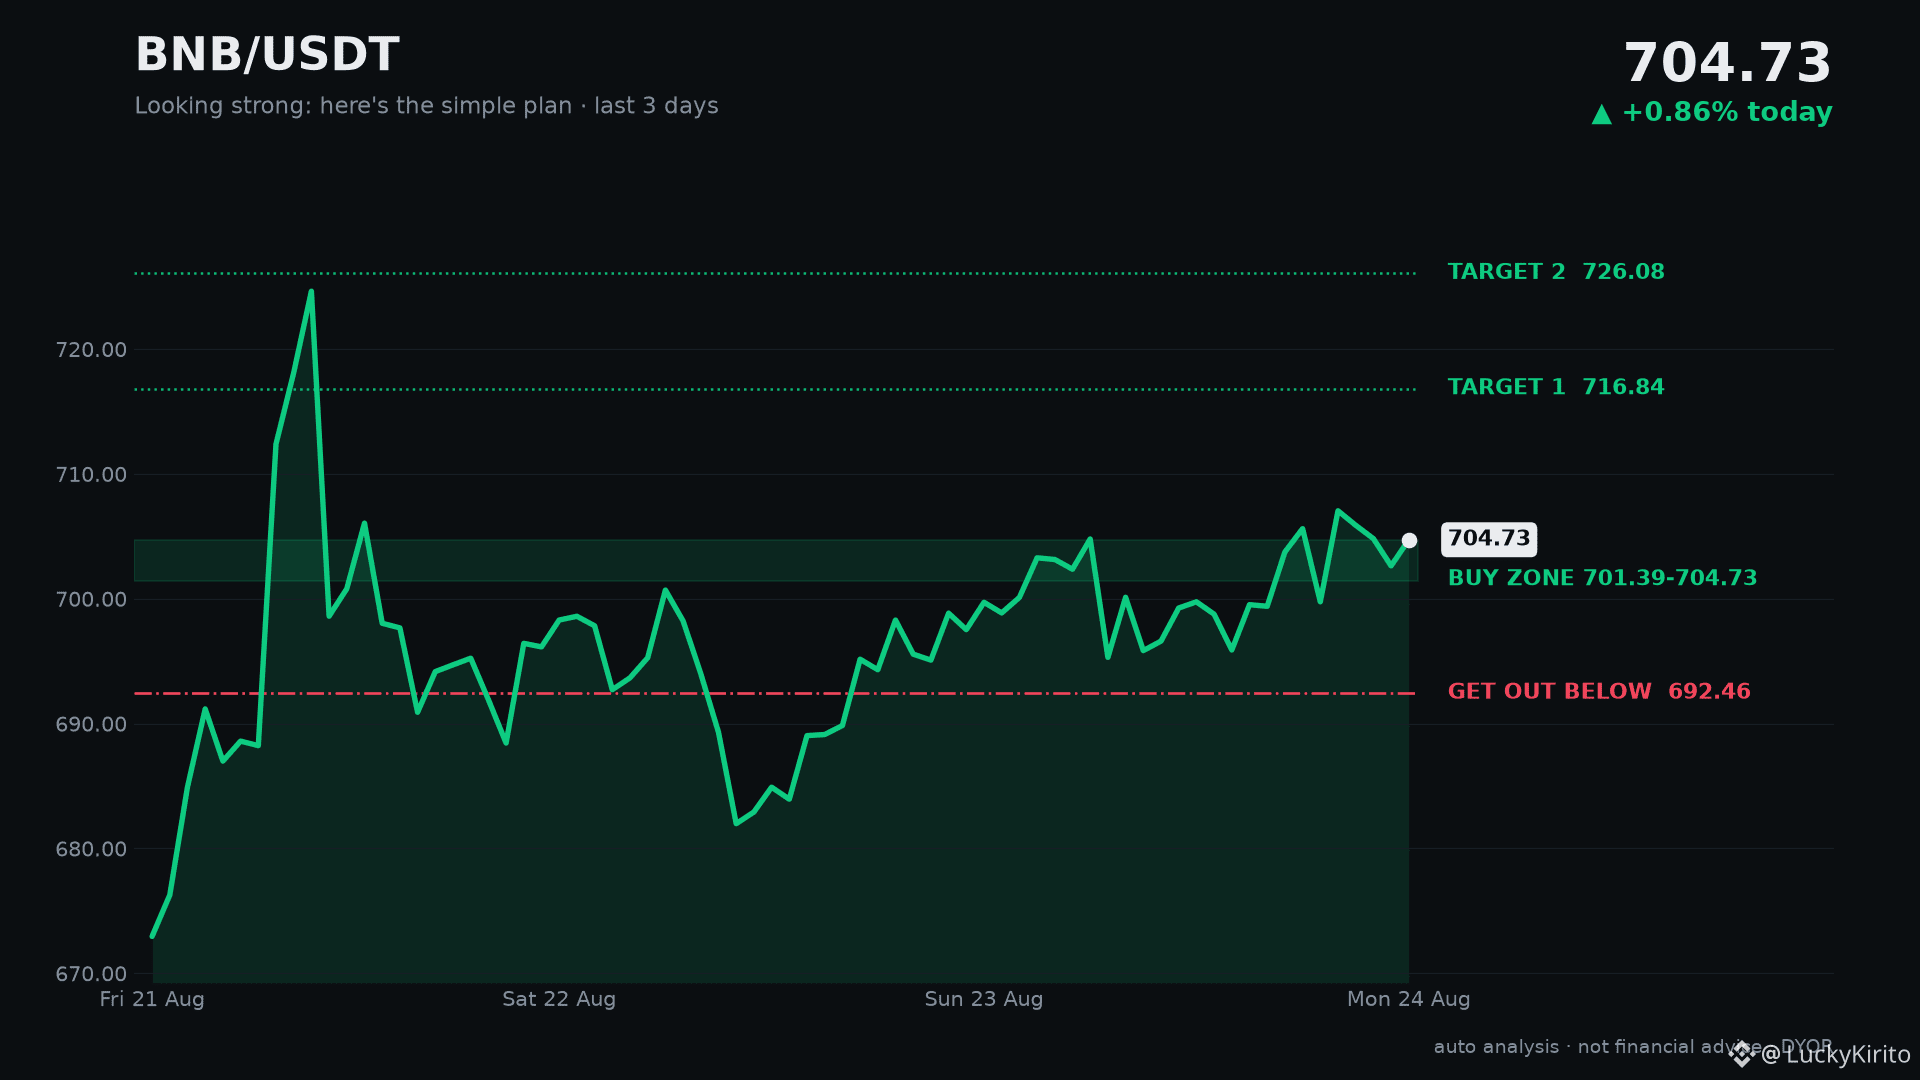This screenshot has width=1920, height=1080.
Task: Click the "+0.86% today" change label
Action: (1727, 113)
